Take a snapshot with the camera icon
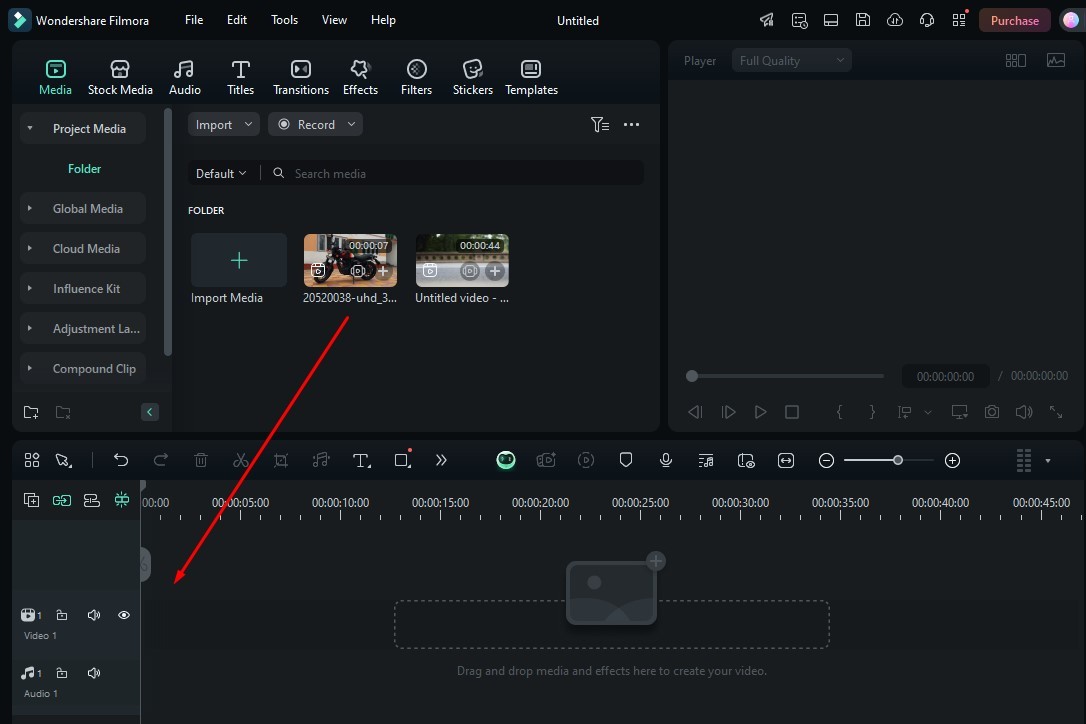Image resolution: width=1086 pixels, height=724 pixels. (x=991, y=412)
